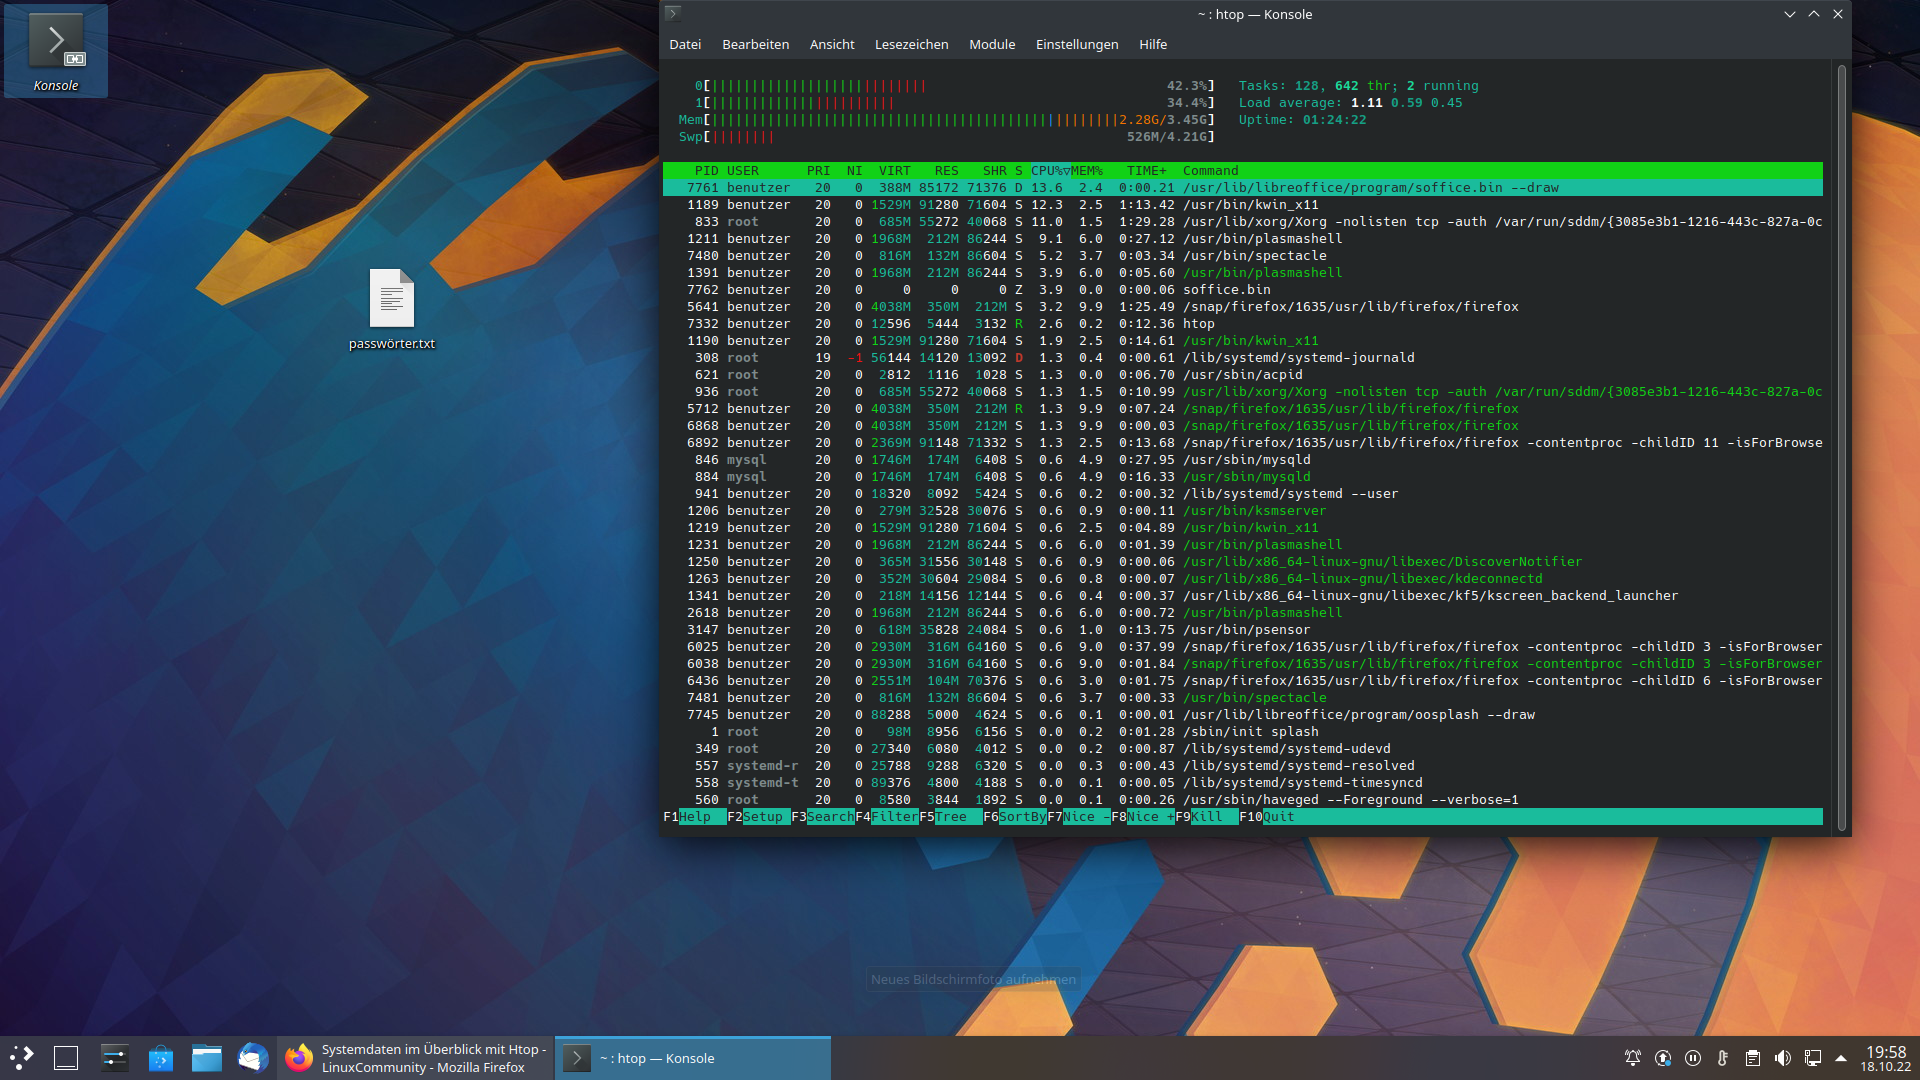The image size is (1920, 1080).
Task: Open Dolphin file manager from taskbar
Action: point(207,1058)
